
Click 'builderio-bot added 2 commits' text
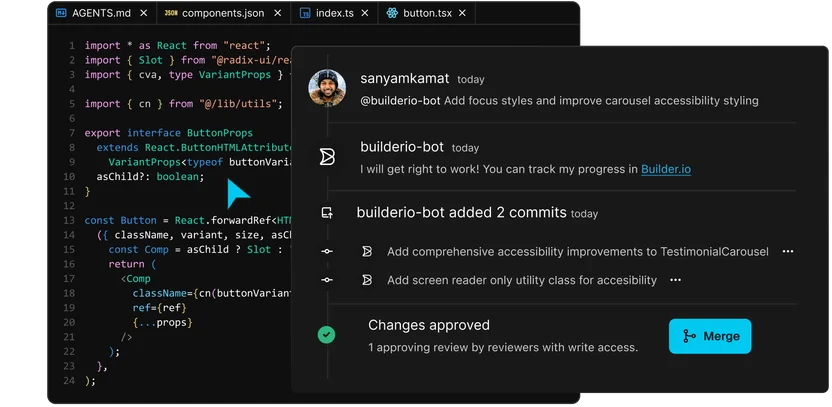462,213
